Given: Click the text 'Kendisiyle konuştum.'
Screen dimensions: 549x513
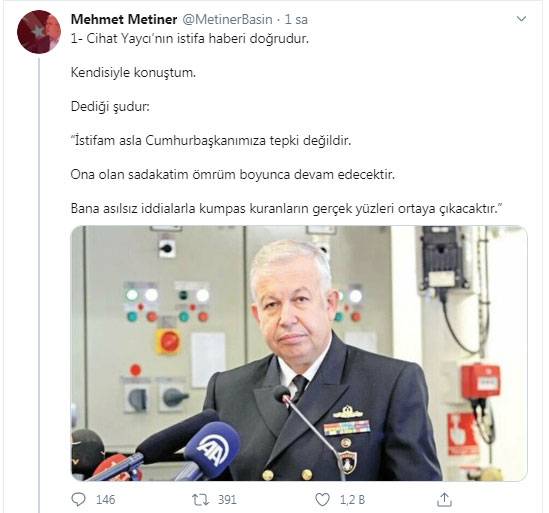Looking at the screenshot, I should [133, 73].
